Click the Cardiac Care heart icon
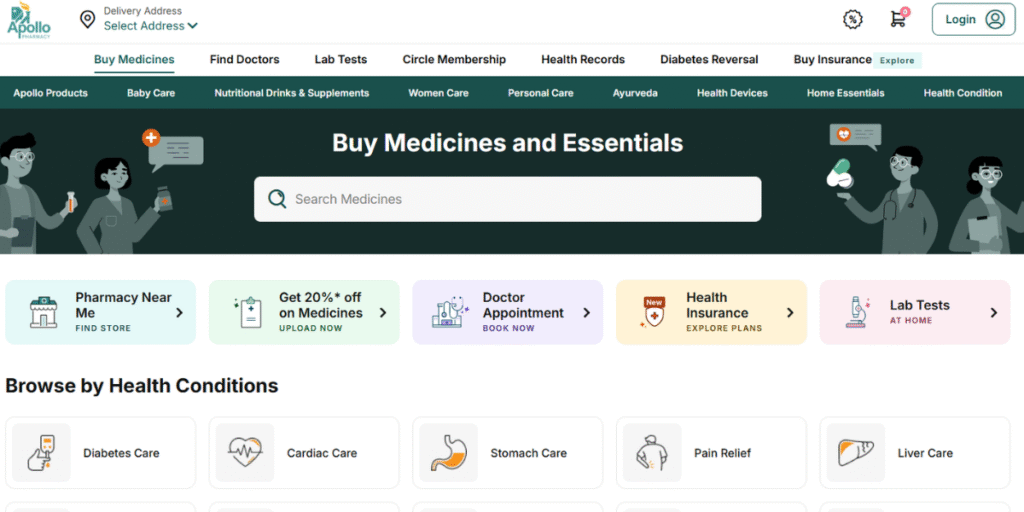This screenshot has width=1024, height=512. [245, 453]
